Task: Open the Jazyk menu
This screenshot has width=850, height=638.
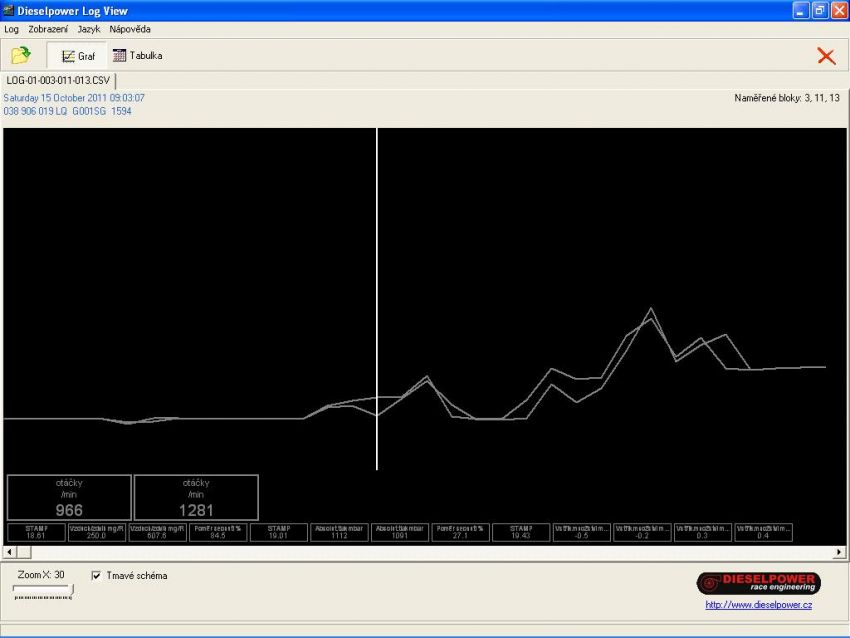Action: (x=89, y=29)
